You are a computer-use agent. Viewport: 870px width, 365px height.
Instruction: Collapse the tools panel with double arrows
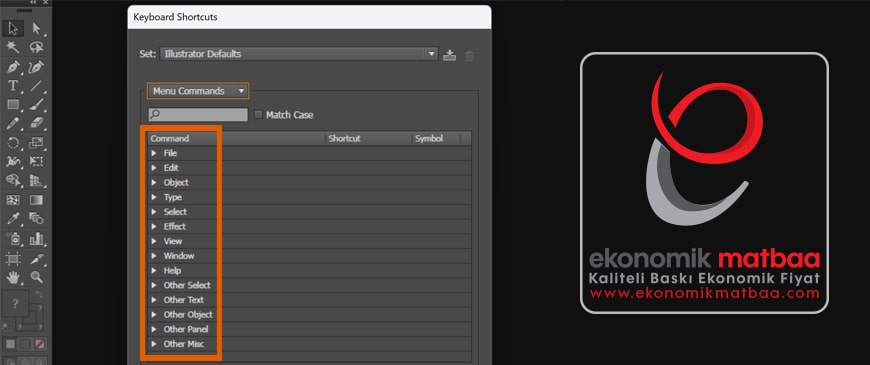[33, 3]
